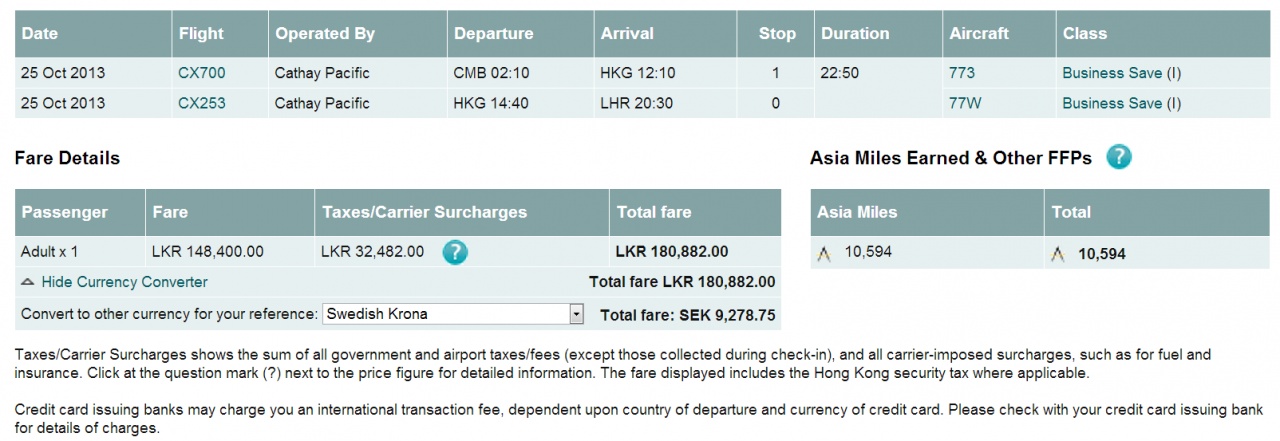This screenshot has height=441, width=1280.
Task: Click Business Save class for CX253 flight
Action: (1121, 103)
